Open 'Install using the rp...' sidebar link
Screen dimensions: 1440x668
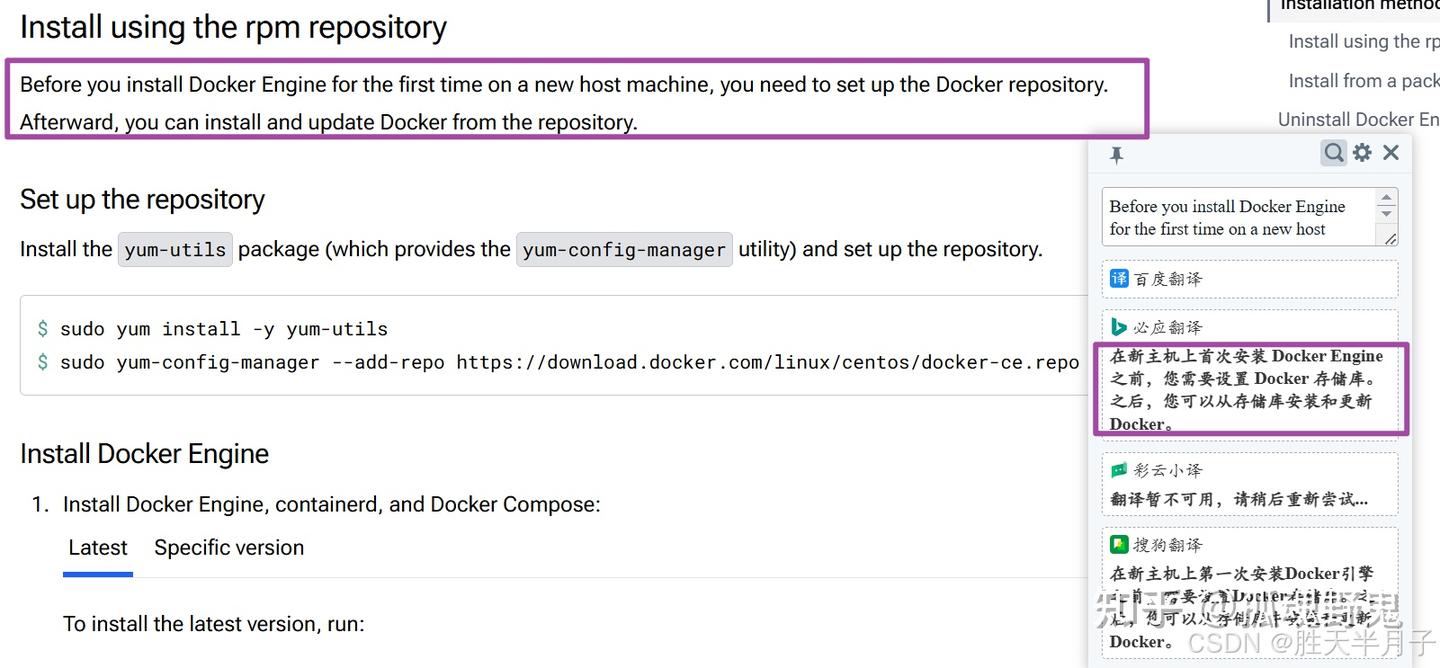pos(1364,41)
